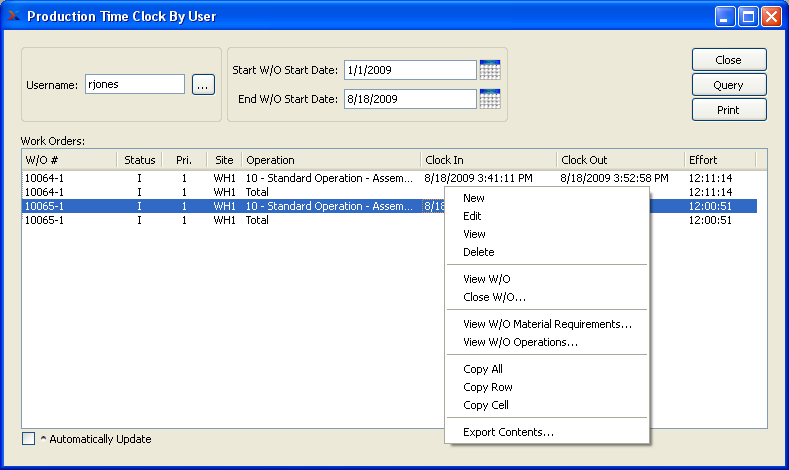Open calendar for Start W/O Start Date
Screen dimensions: 789x470
[489, 70]
